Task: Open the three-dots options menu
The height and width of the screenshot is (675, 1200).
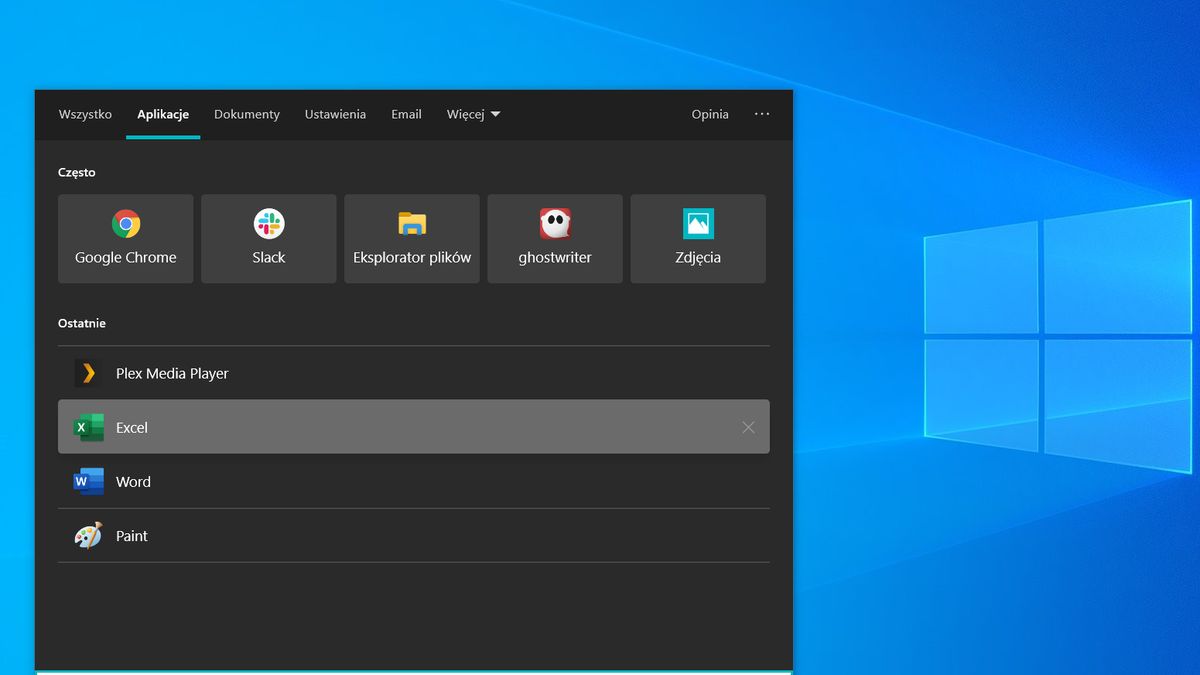Action: [762, 114]
